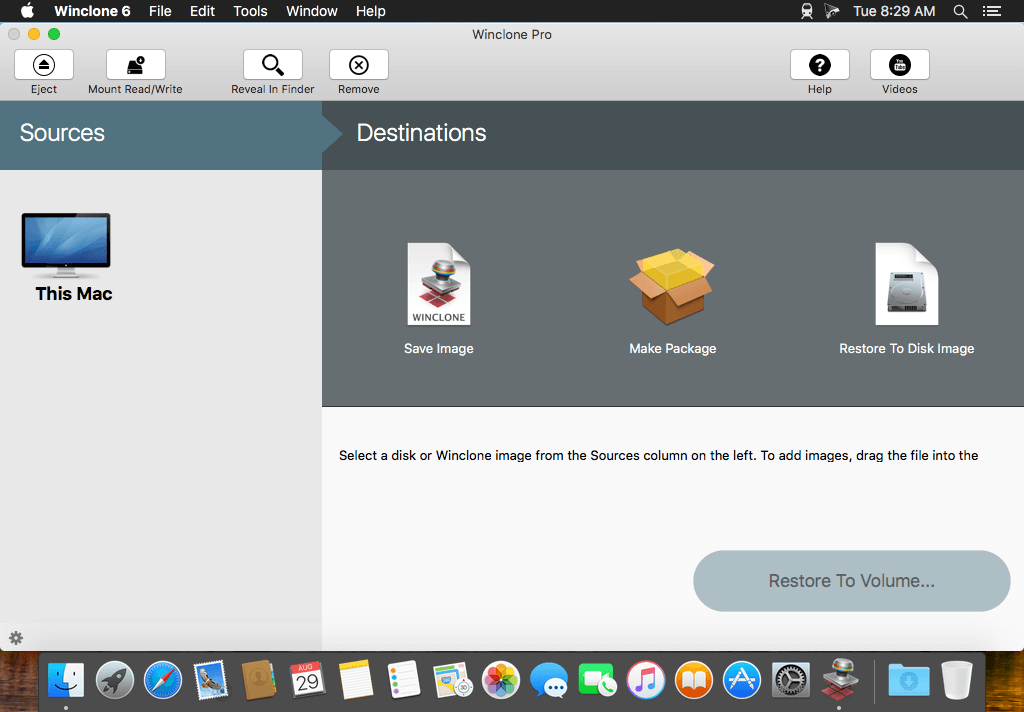
Task: Open Finder from the Dock
Action: pyautogui.click(x=66, y=680)
